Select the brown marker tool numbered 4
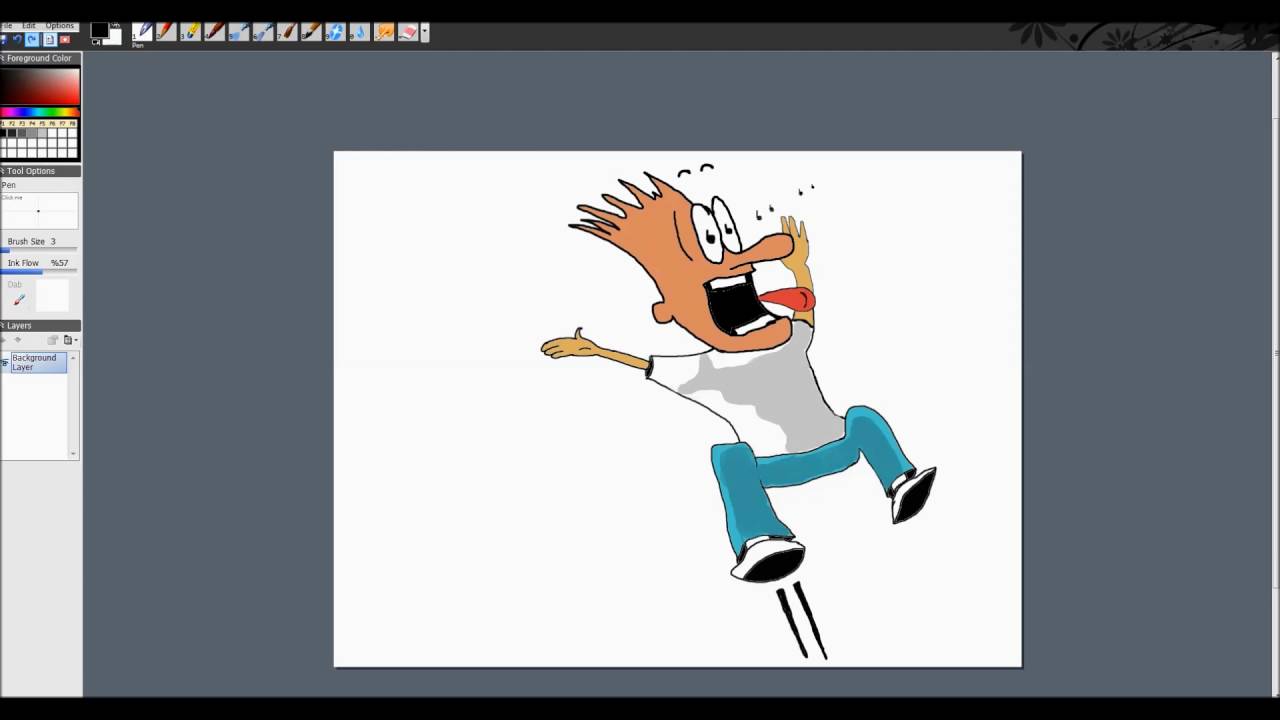Viewport: 1280px width, 720px height. point(214,32)
